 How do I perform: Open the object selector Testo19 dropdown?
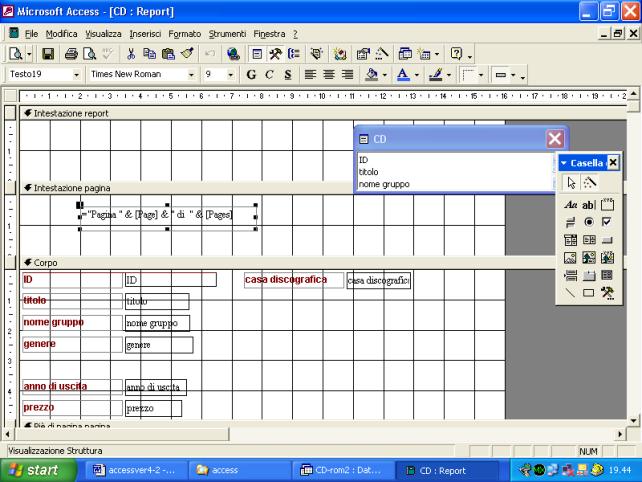click(76, 75)
